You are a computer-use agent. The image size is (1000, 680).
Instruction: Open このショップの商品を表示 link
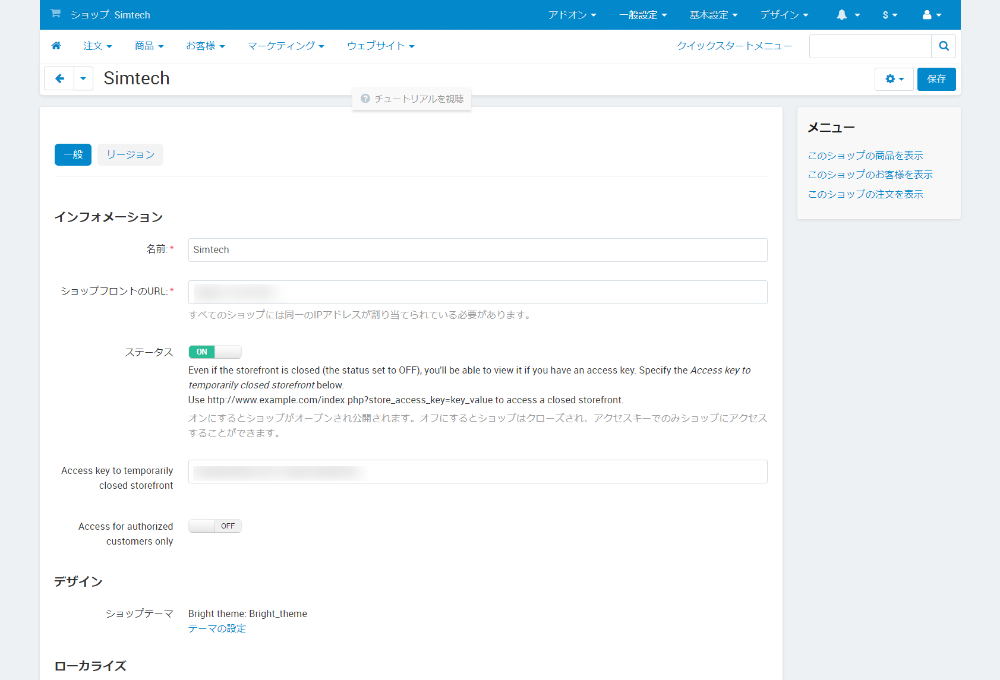pyautogui.click(x=865, y=156)
